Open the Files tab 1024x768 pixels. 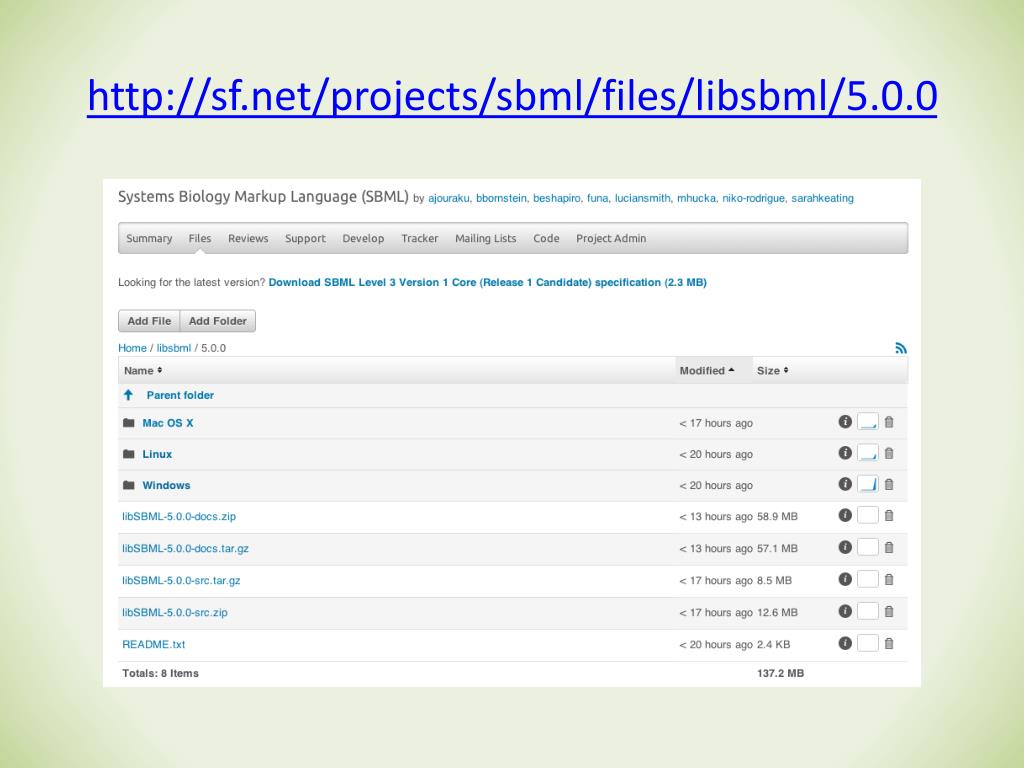click(200, 238)
